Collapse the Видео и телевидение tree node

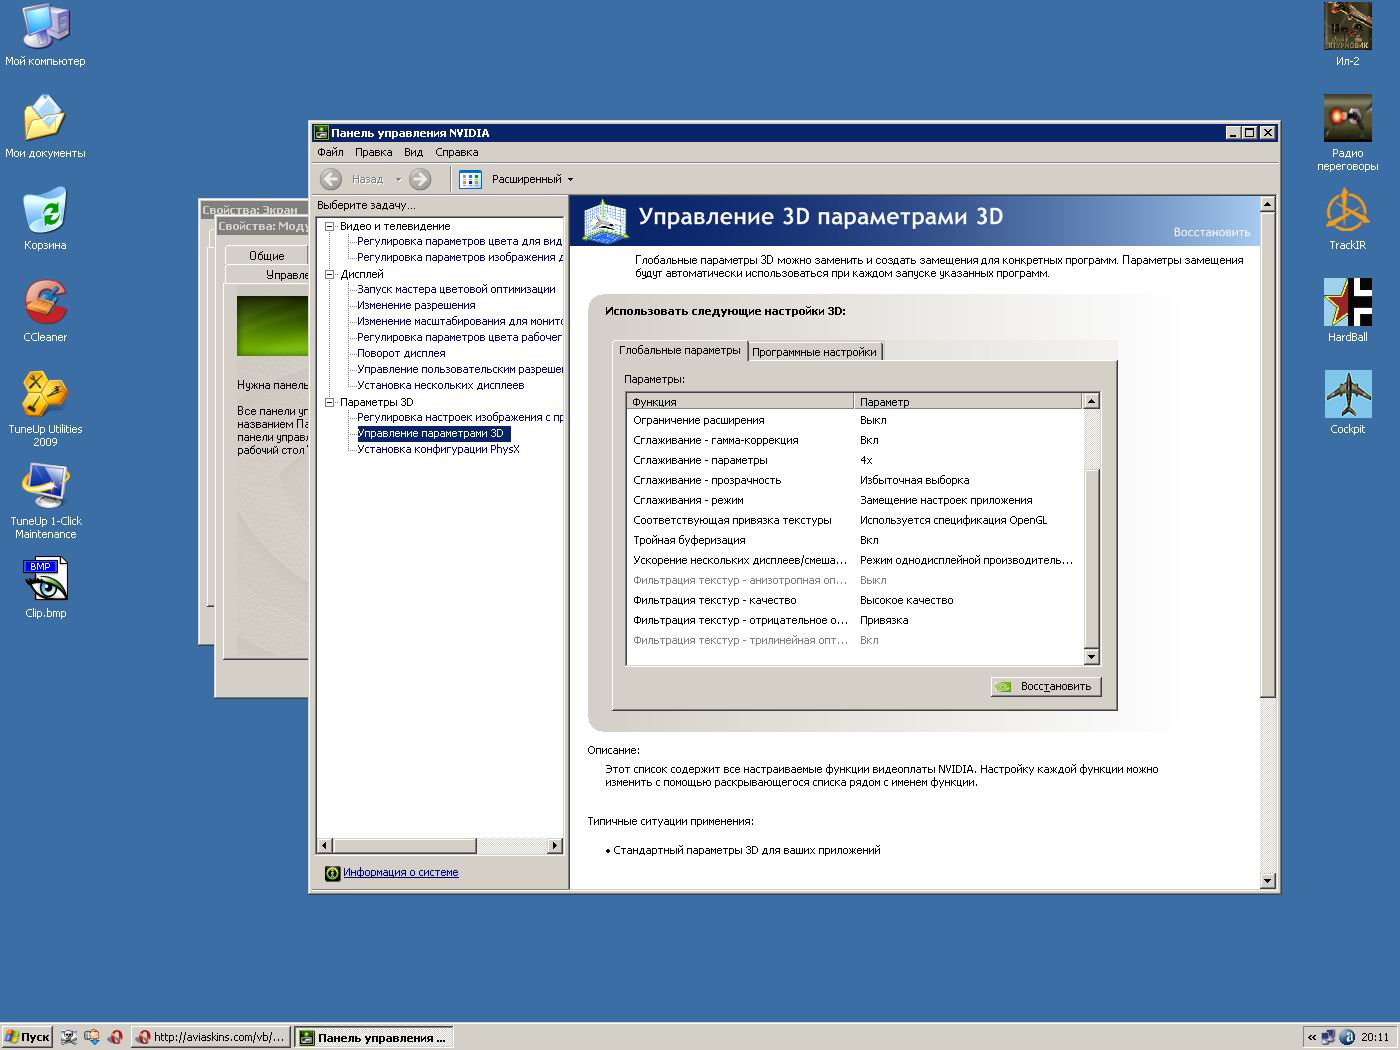(329, 226)
